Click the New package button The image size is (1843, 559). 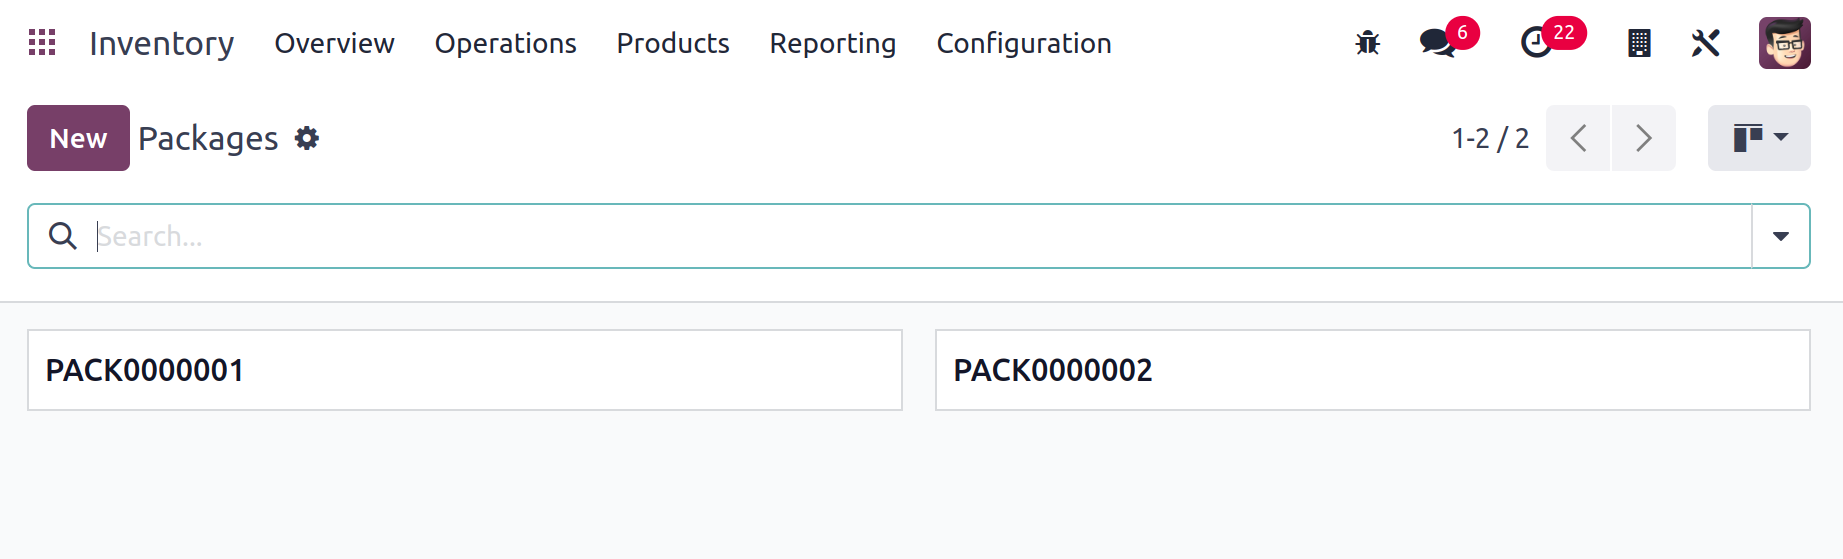pyautogui.click(x=78, y=138)
